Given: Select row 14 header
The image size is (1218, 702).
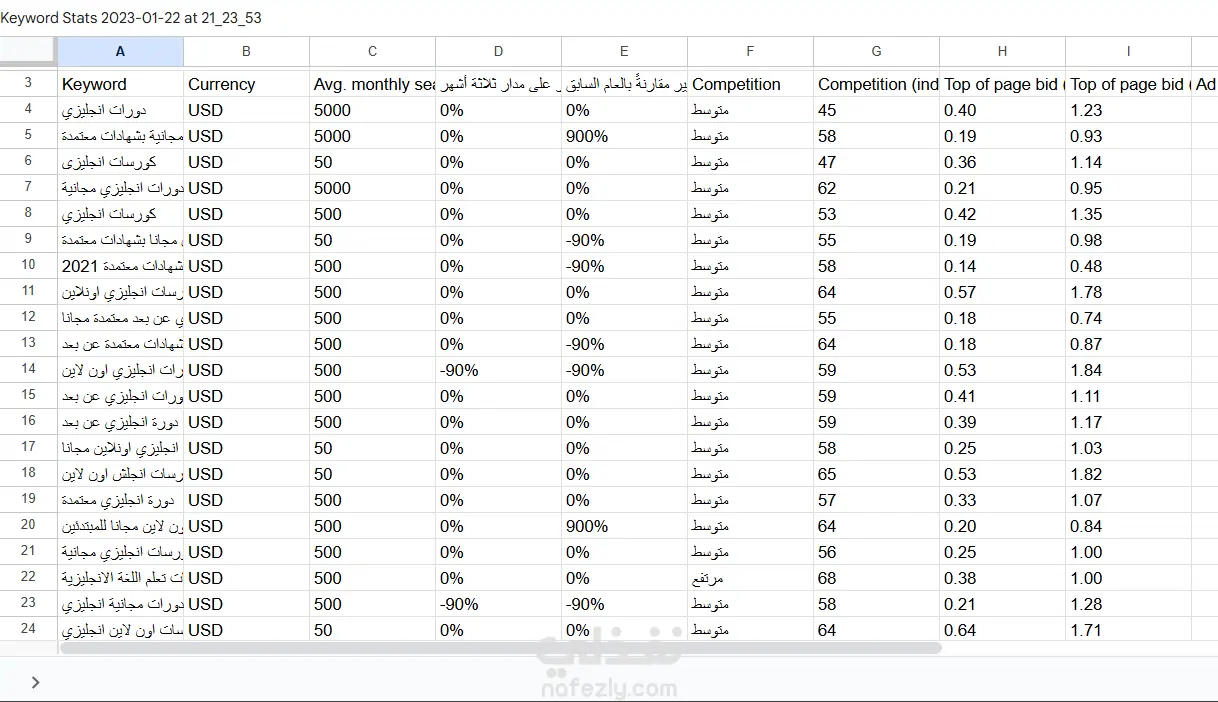Looking at the screenshot, I should point(28,370).
